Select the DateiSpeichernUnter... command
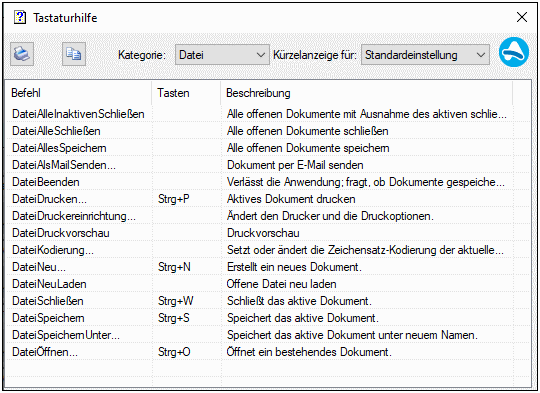This screenshot has width=540, height=393. tap(66, 335)
